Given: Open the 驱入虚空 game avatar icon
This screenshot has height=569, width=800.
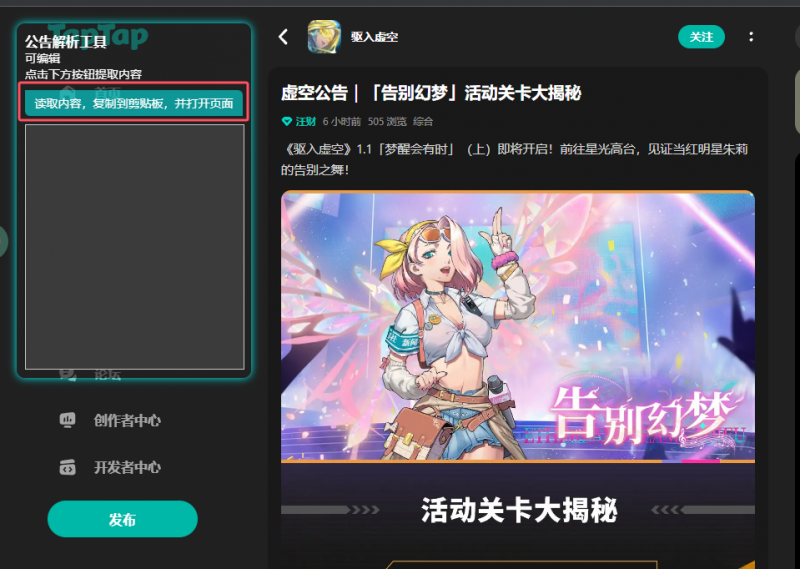Looking at the screenshot, I should (x=324, y=37).
